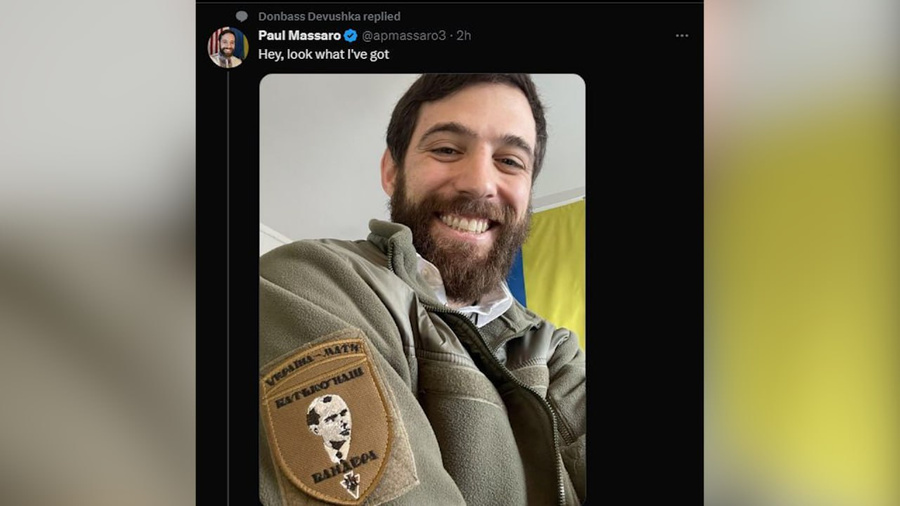Click the blurred yellow area right of the tweet

(800, 300)
